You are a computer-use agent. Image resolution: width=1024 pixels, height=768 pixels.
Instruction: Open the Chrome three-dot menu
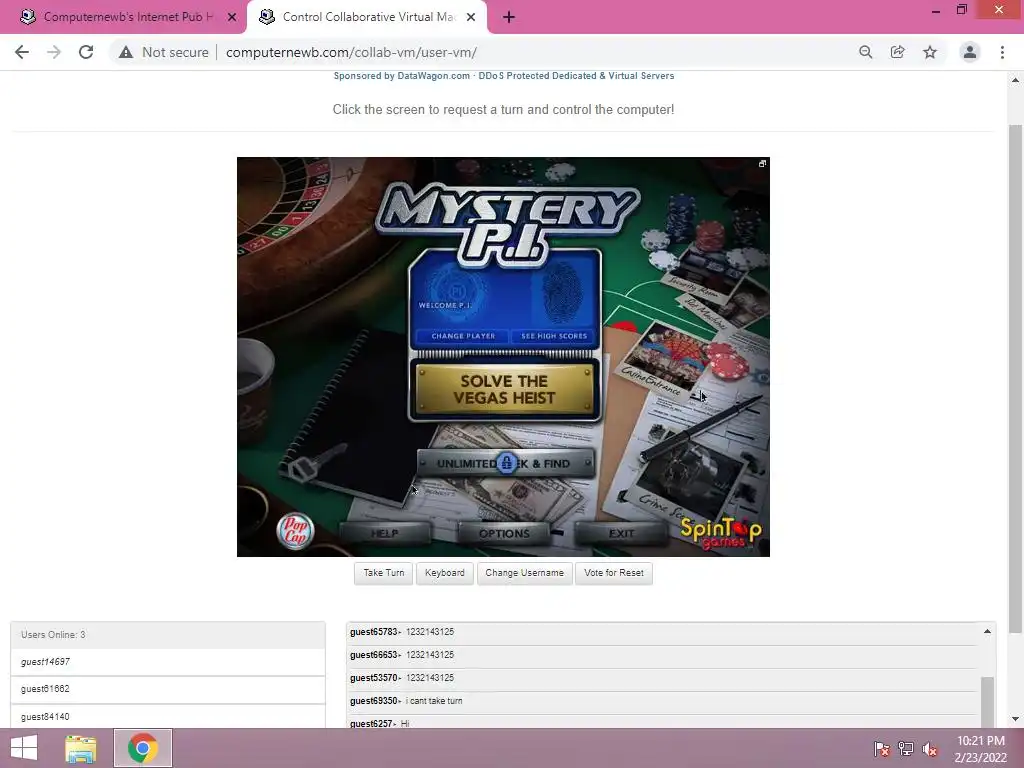(x=1002, y=52)
